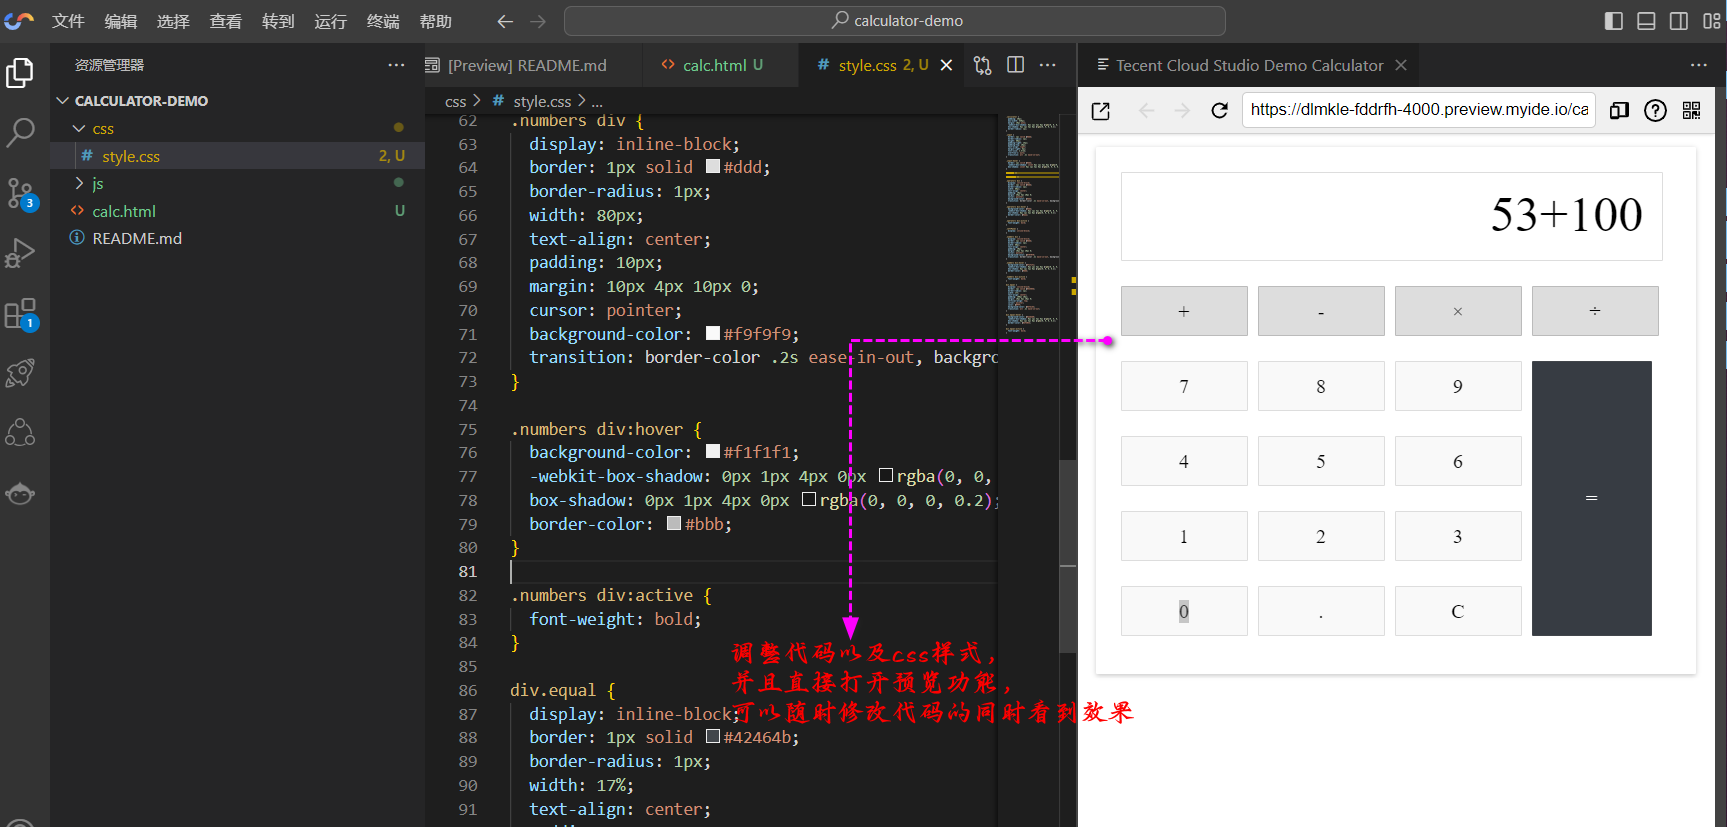This screenshot has width=1727, height=827.
Task: Toggle secondary sidebar layout icon
Action: point(1679,21)
